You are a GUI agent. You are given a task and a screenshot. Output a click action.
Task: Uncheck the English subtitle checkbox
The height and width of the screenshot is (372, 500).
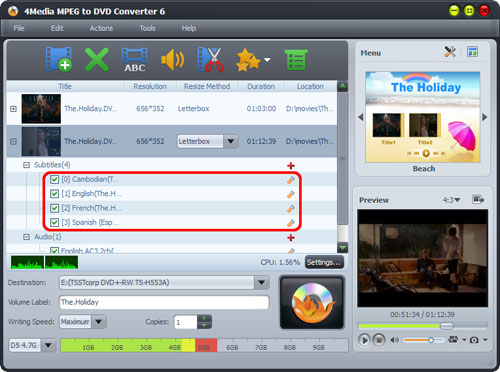(x=54, y=194)
